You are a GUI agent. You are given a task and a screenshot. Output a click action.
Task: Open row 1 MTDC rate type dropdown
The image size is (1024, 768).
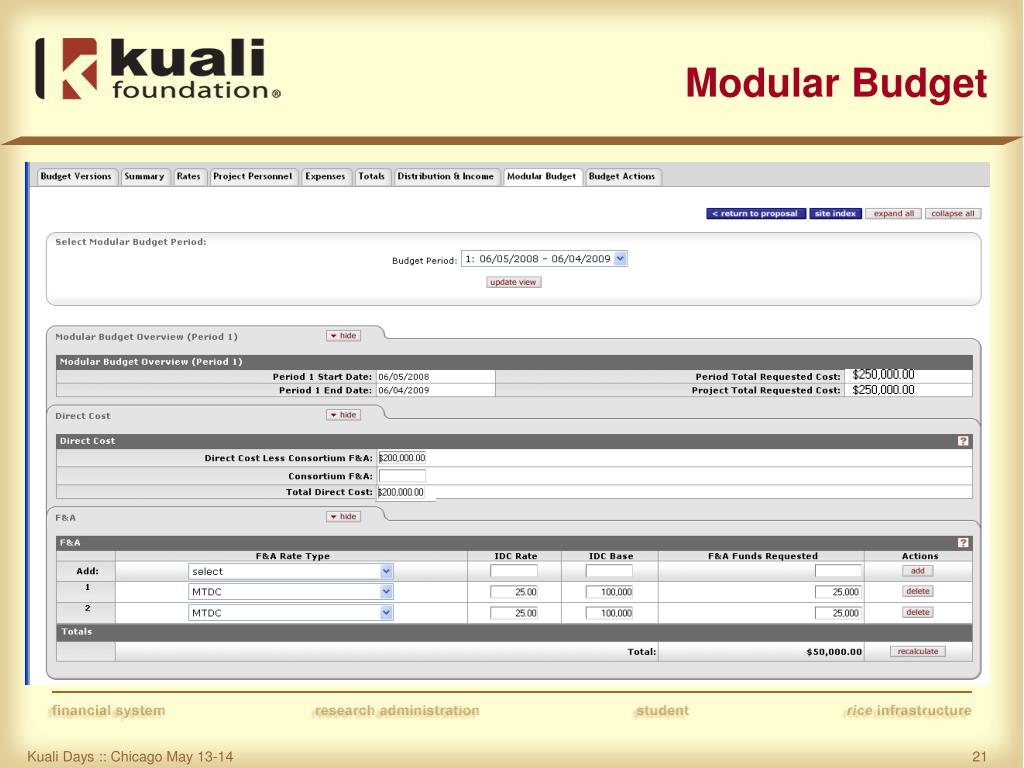291,592
